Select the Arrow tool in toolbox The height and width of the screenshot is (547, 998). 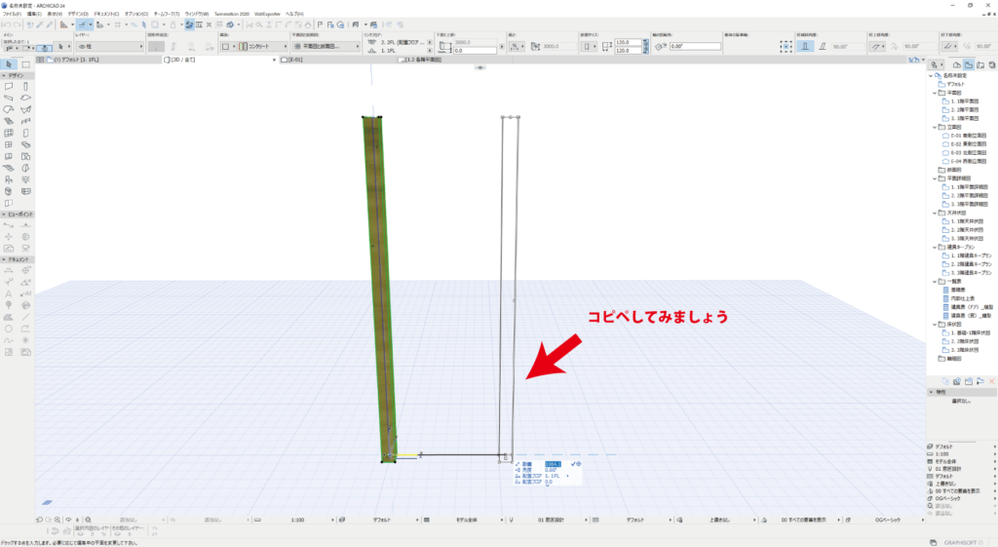(x=9, y=64)
